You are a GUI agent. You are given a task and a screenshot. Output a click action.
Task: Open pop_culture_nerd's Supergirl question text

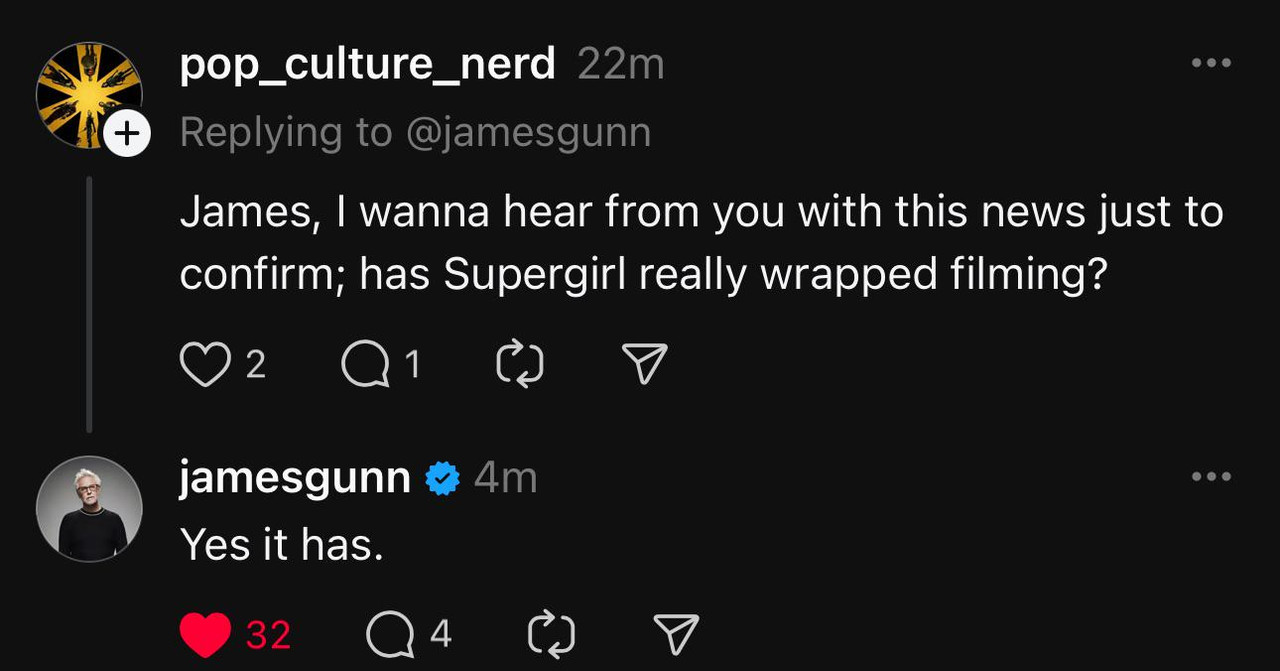click(x=700, y=243)
